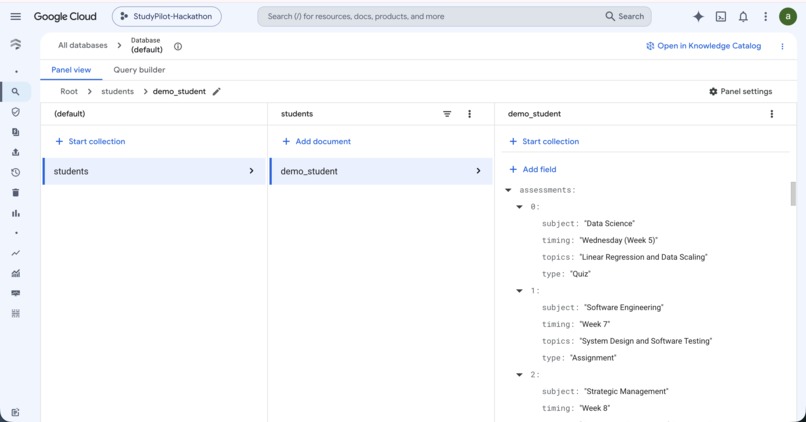This screenshot has height=422, width=806.
Task: Open the area chart insights sidebar icon
Action: (16, 273)
